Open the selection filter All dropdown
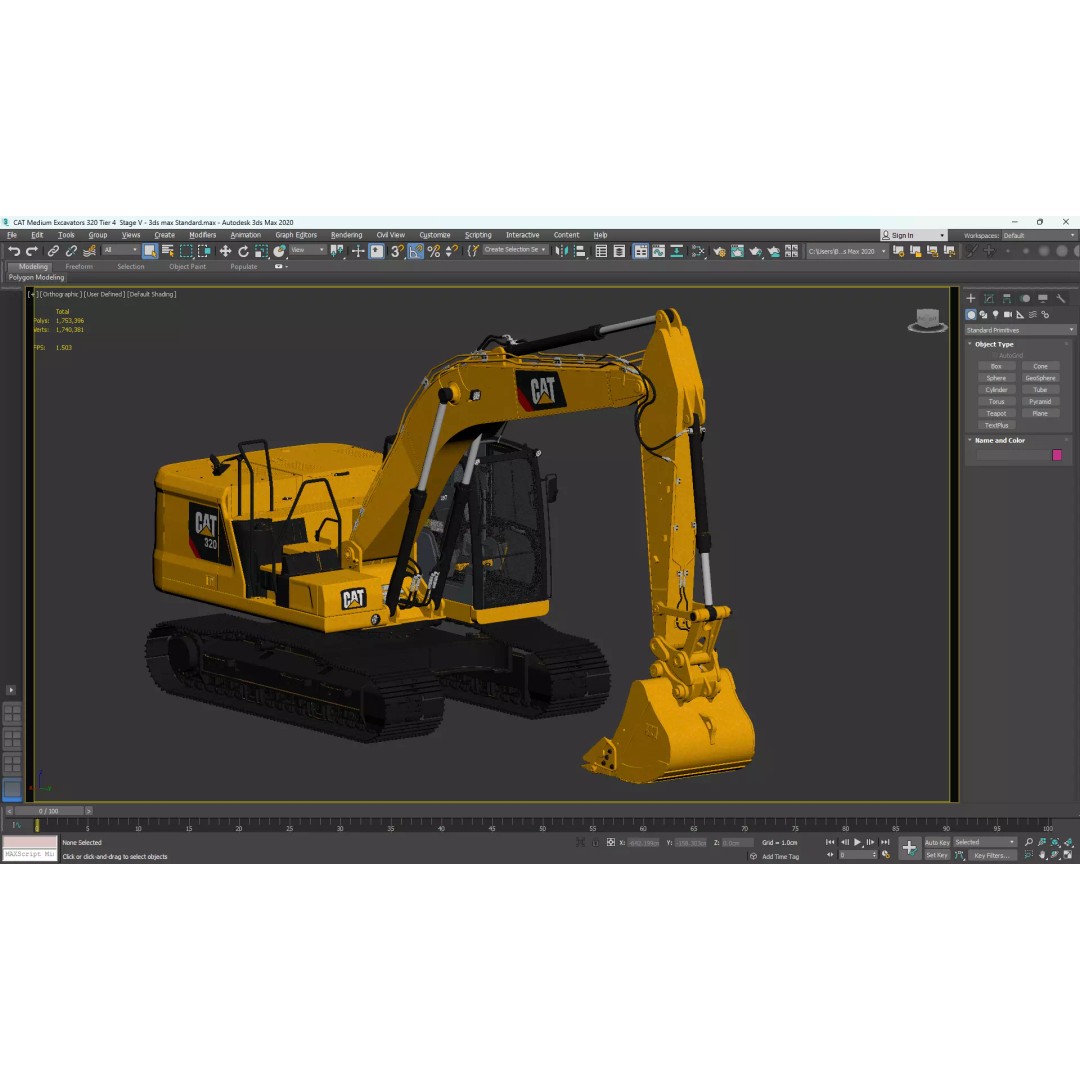 [x=121, y=250]
